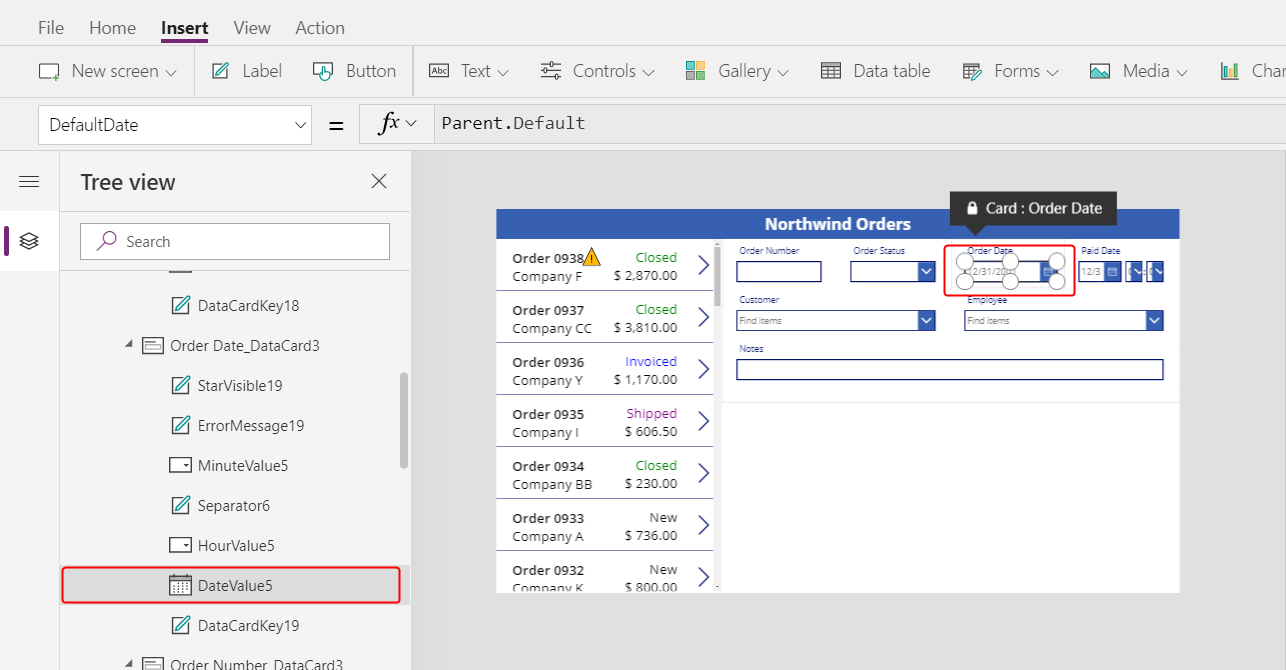Open the Gallery dropdown chevron
This screenshot has height=670, width=1286.
[783, 71]
